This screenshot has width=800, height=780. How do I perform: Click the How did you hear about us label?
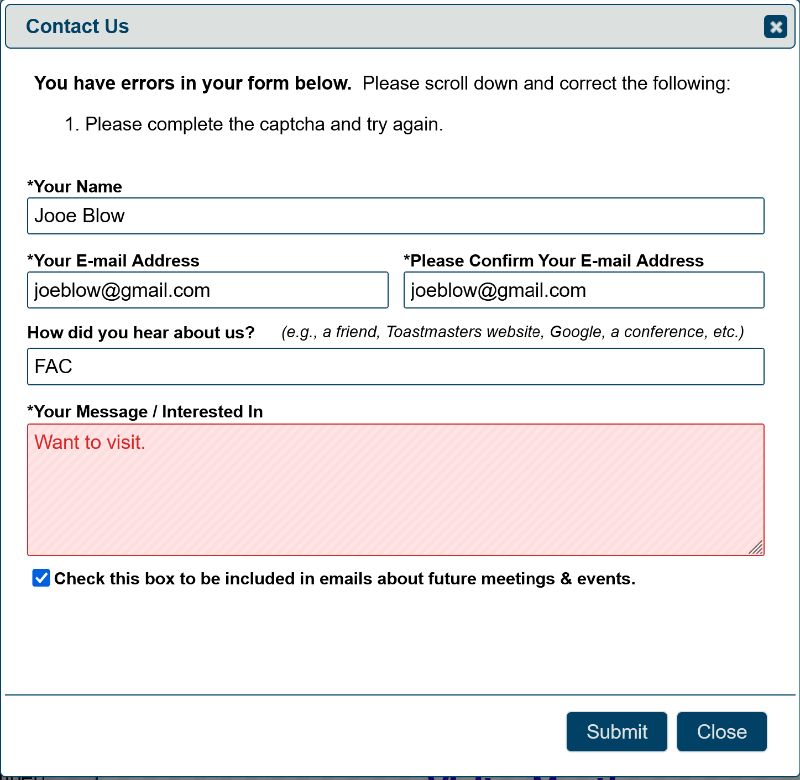[x=141, y=332]
